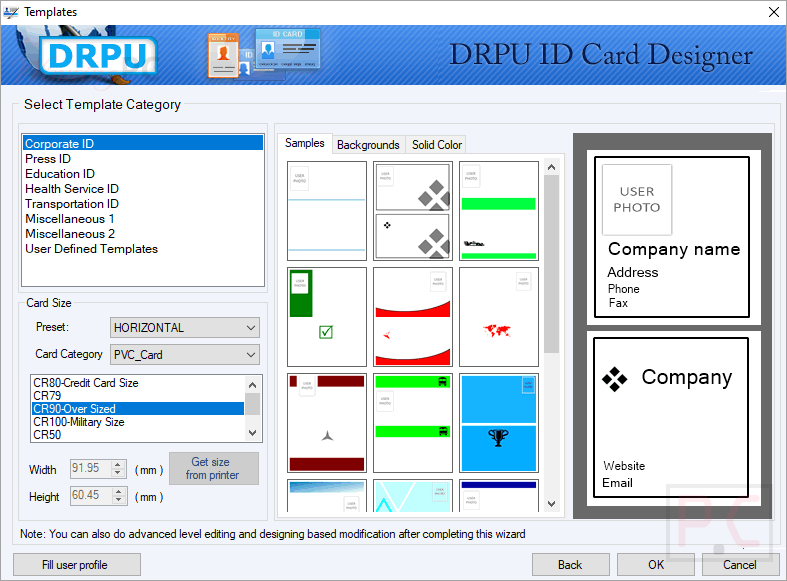This screenshot has width=787, height=581.
Task: Switch to the Backgrounds tab
Action: click(368, 144)
